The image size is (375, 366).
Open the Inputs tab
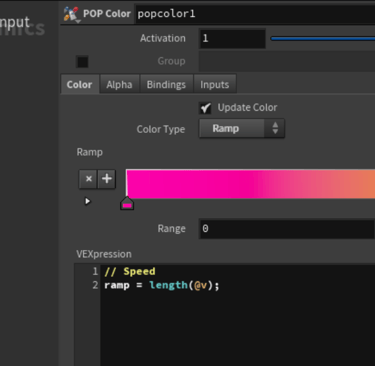click(215, 85)
